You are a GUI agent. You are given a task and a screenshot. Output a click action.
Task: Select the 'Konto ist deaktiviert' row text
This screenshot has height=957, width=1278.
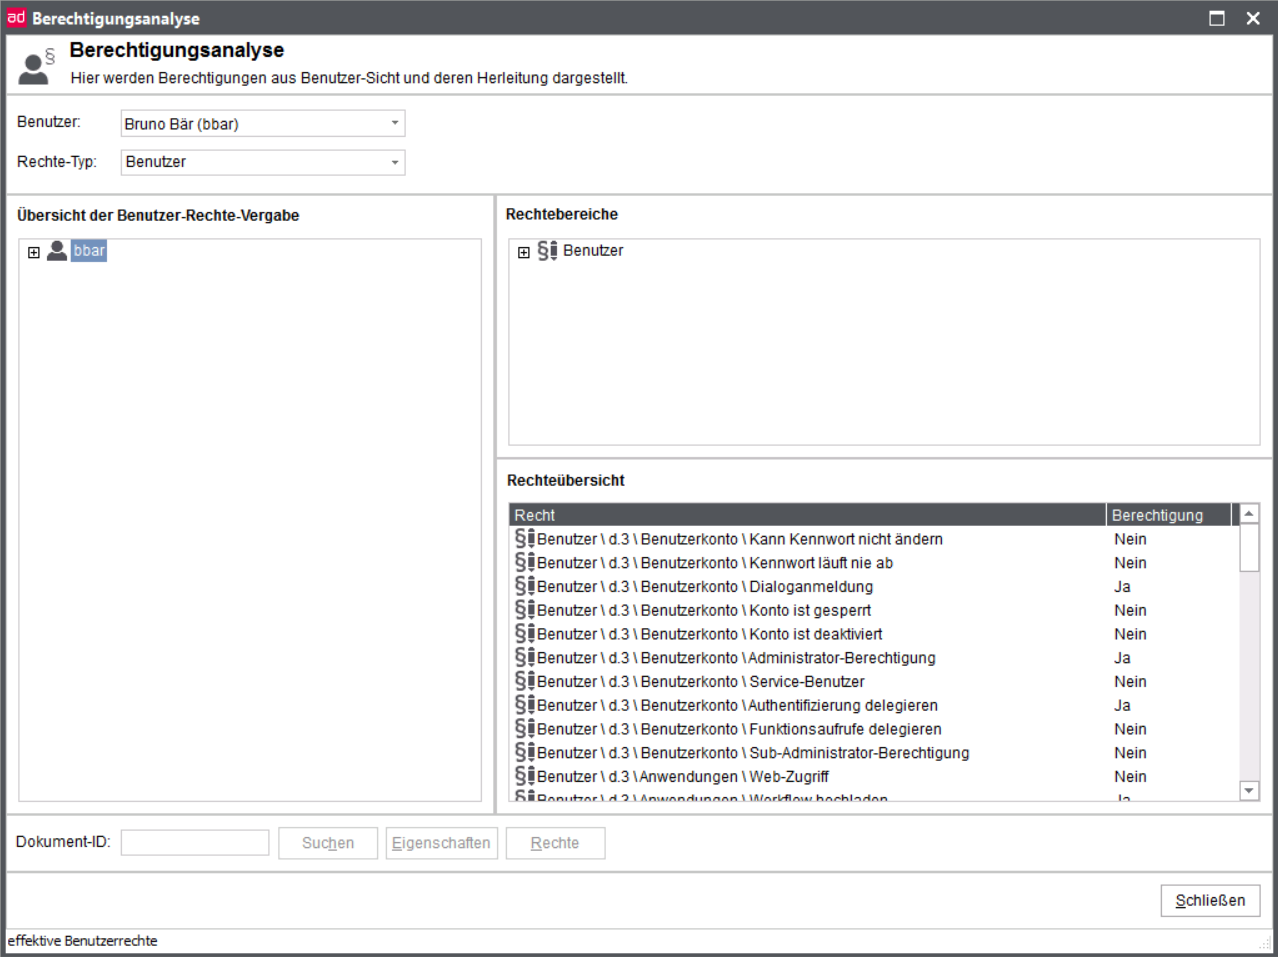[710, 634]
